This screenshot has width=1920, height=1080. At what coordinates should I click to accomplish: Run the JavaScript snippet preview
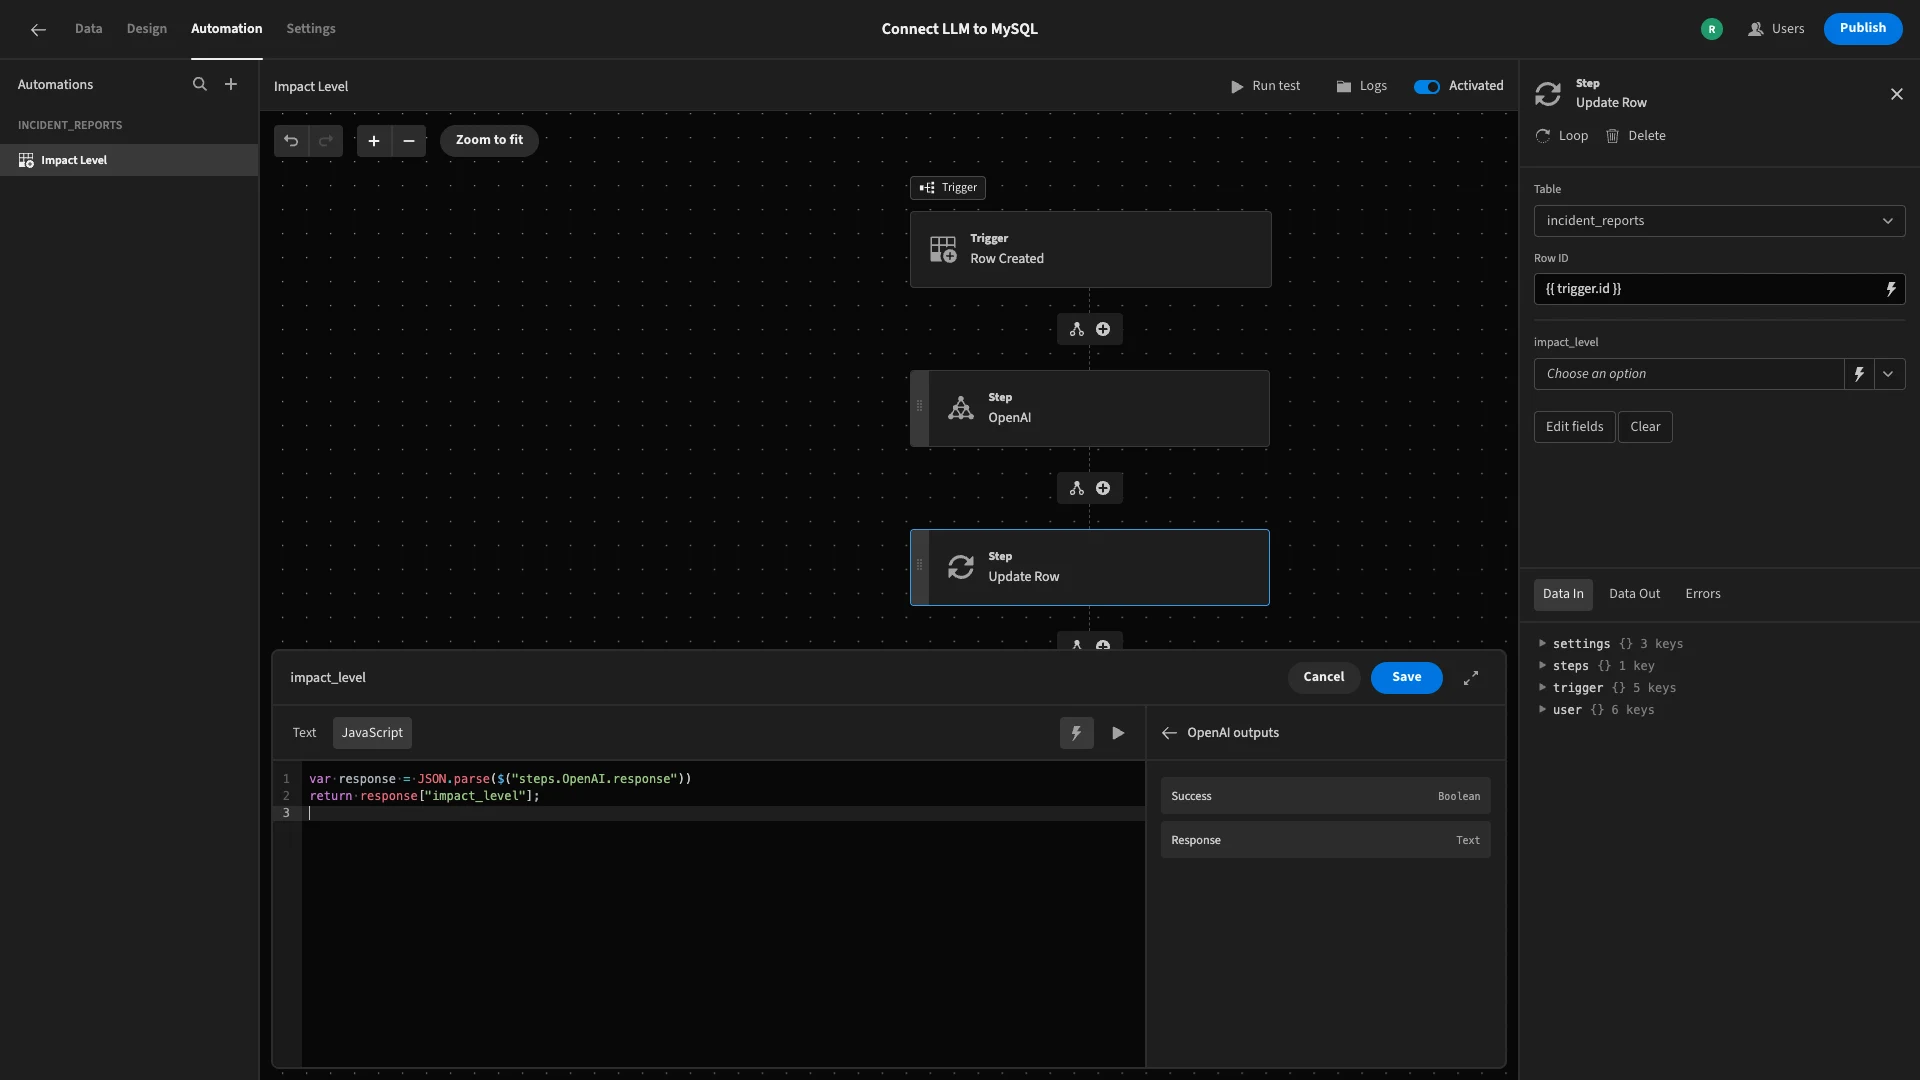pyautogui.click(x=1118, y=733)
